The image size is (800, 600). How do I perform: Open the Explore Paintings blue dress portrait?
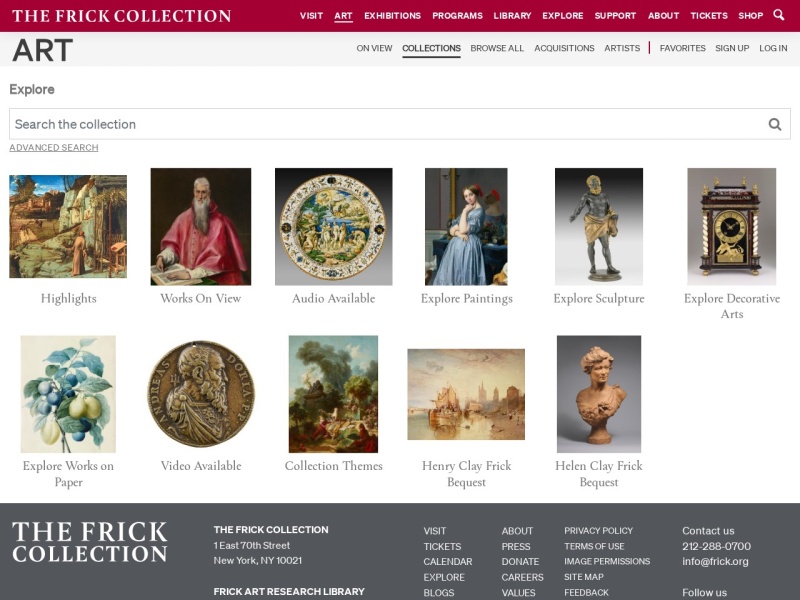[466, 227]
